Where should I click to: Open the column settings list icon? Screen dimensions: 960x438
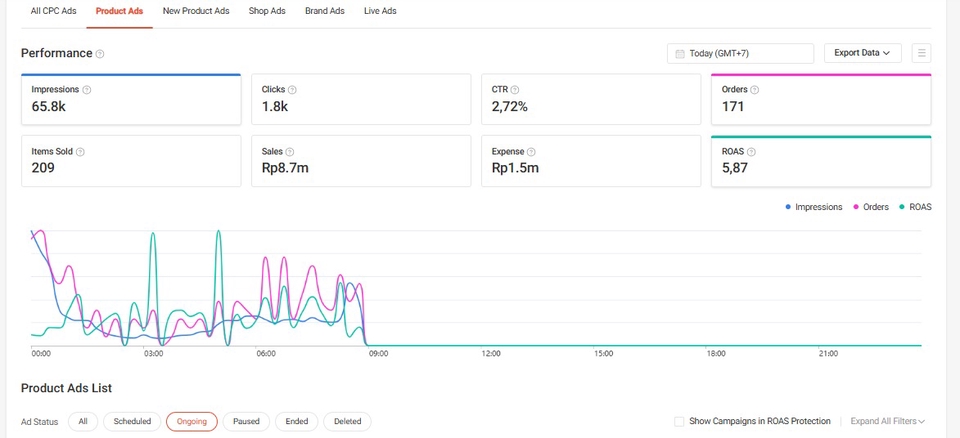(921, 53)
